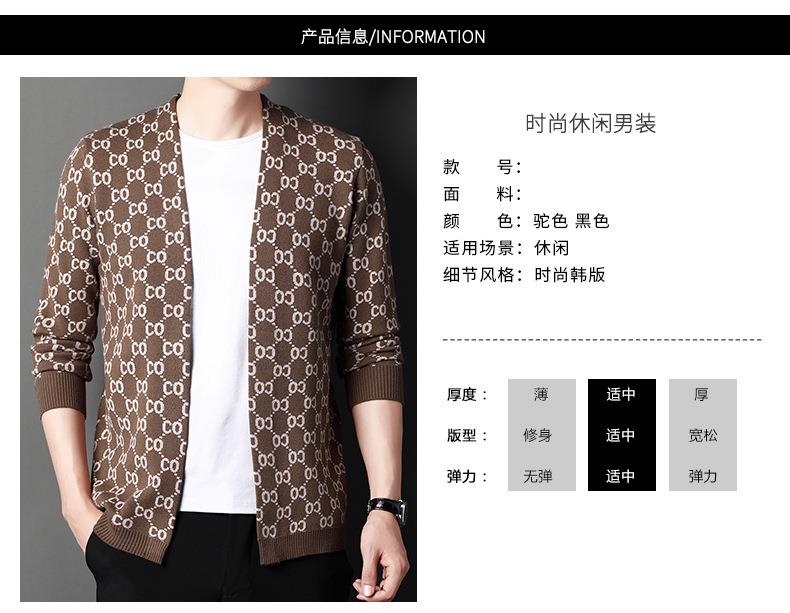Click the 产品信息/INFORMATION header banner

click(395, 35)
